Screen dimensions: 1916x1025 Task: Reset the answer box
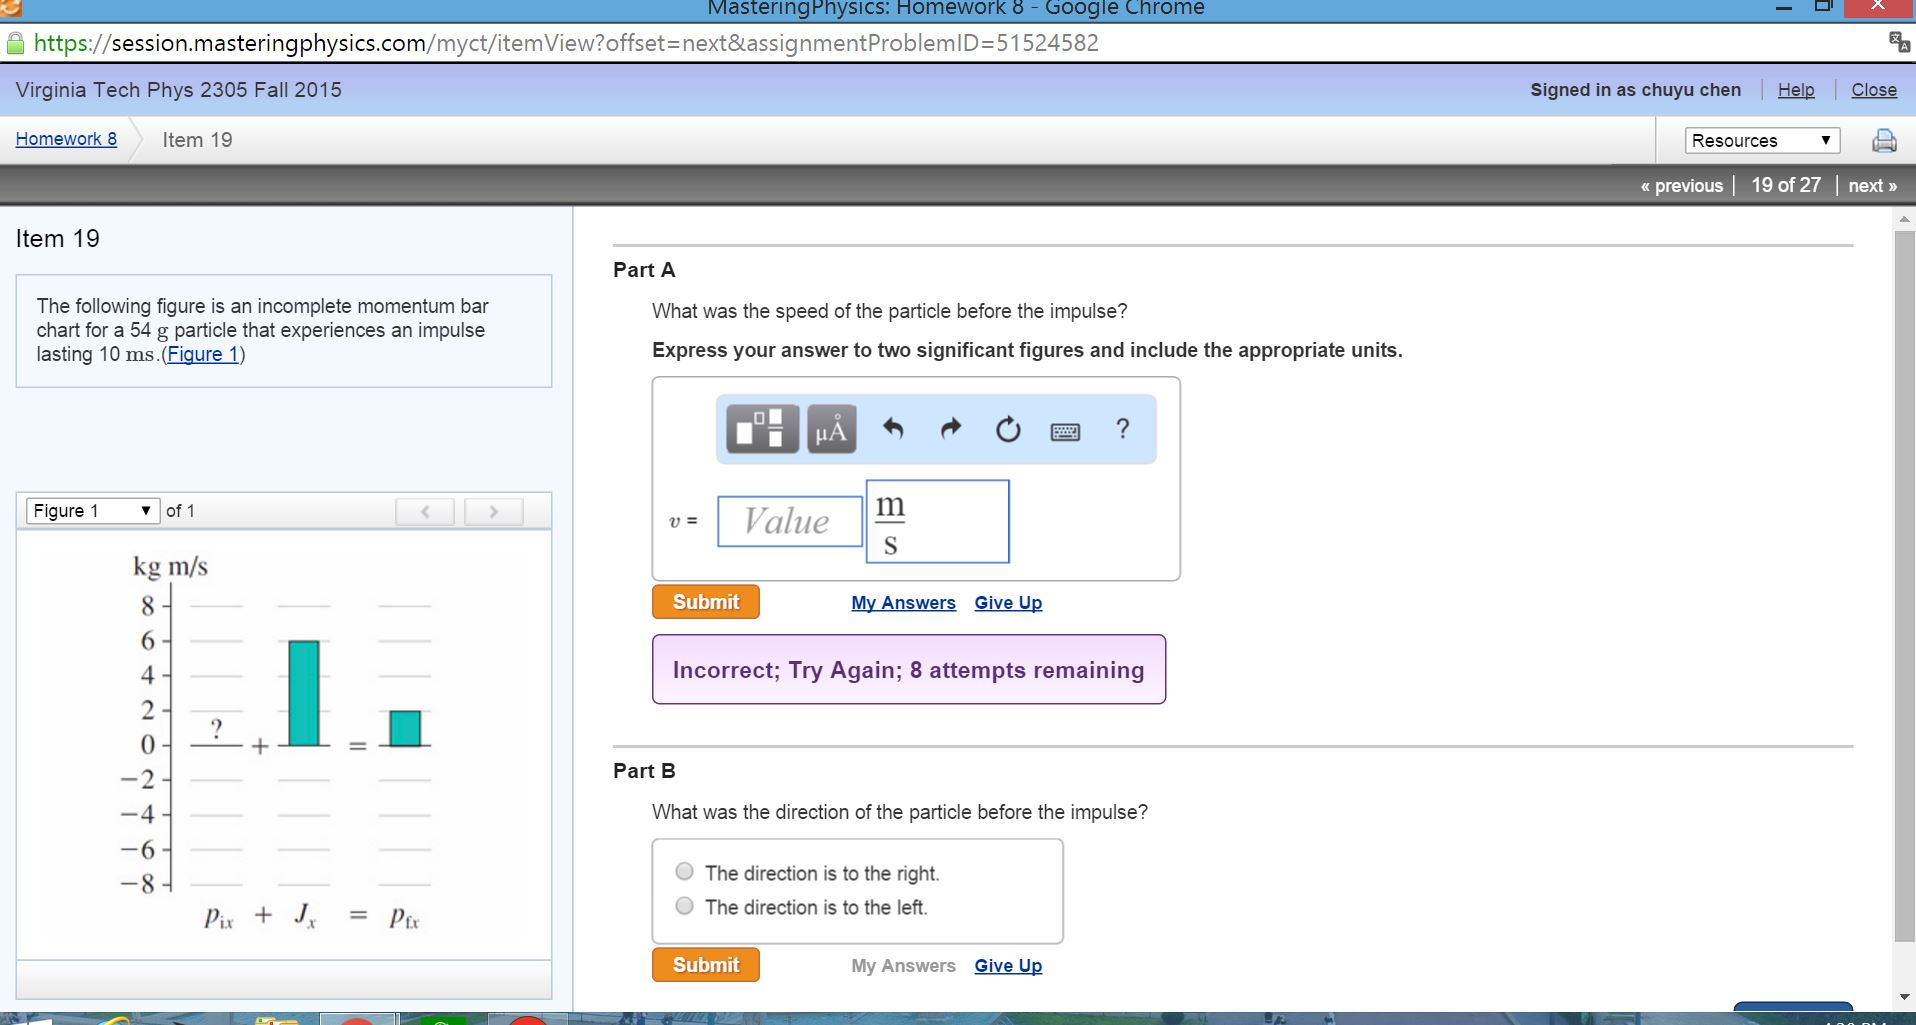1008,429
